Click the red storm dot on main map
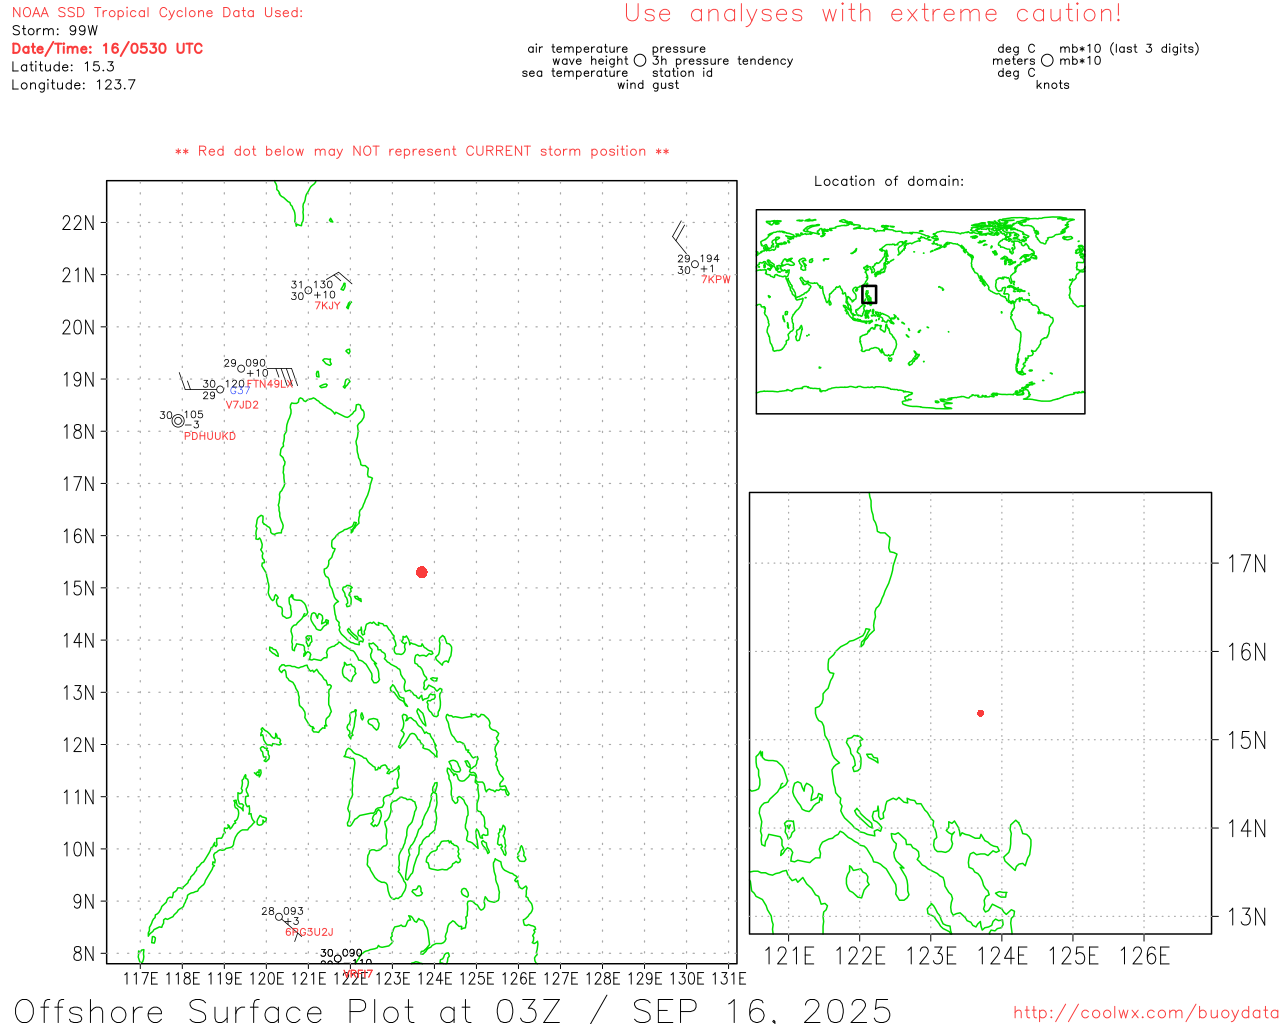This screenshot has height=1024, width=1280. [422, 572]
